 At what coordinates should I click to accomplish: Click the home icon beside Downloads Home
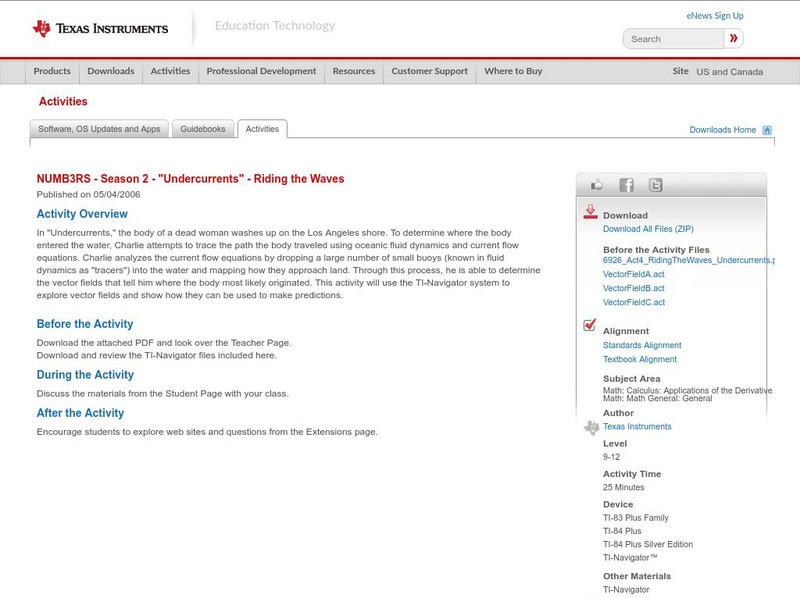pos(767,130)
